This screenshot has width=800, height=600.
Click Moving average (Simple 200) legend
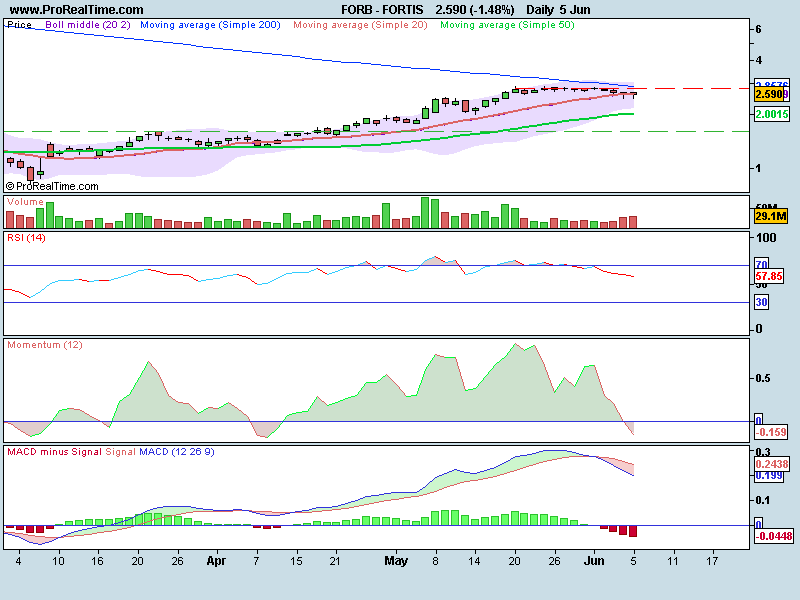[210, 24]
